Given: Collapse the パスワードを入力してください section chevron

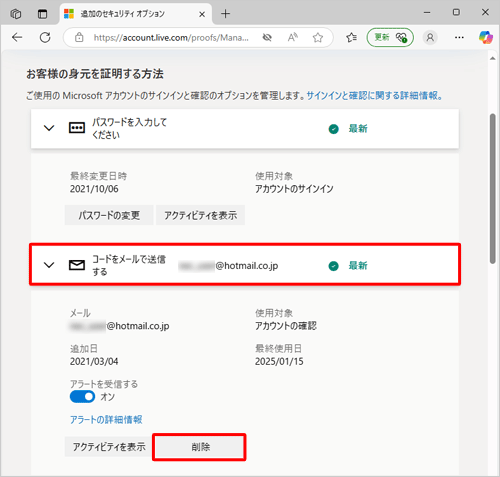Looking at the screenshot, I should (x=49, y=128).
